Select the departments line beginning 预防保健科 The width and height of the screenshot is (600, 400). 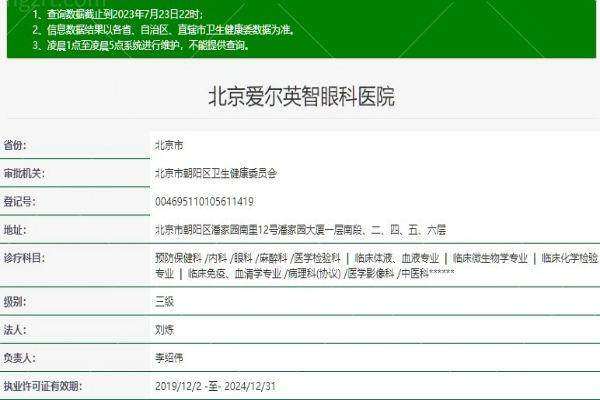pos(377,258)
